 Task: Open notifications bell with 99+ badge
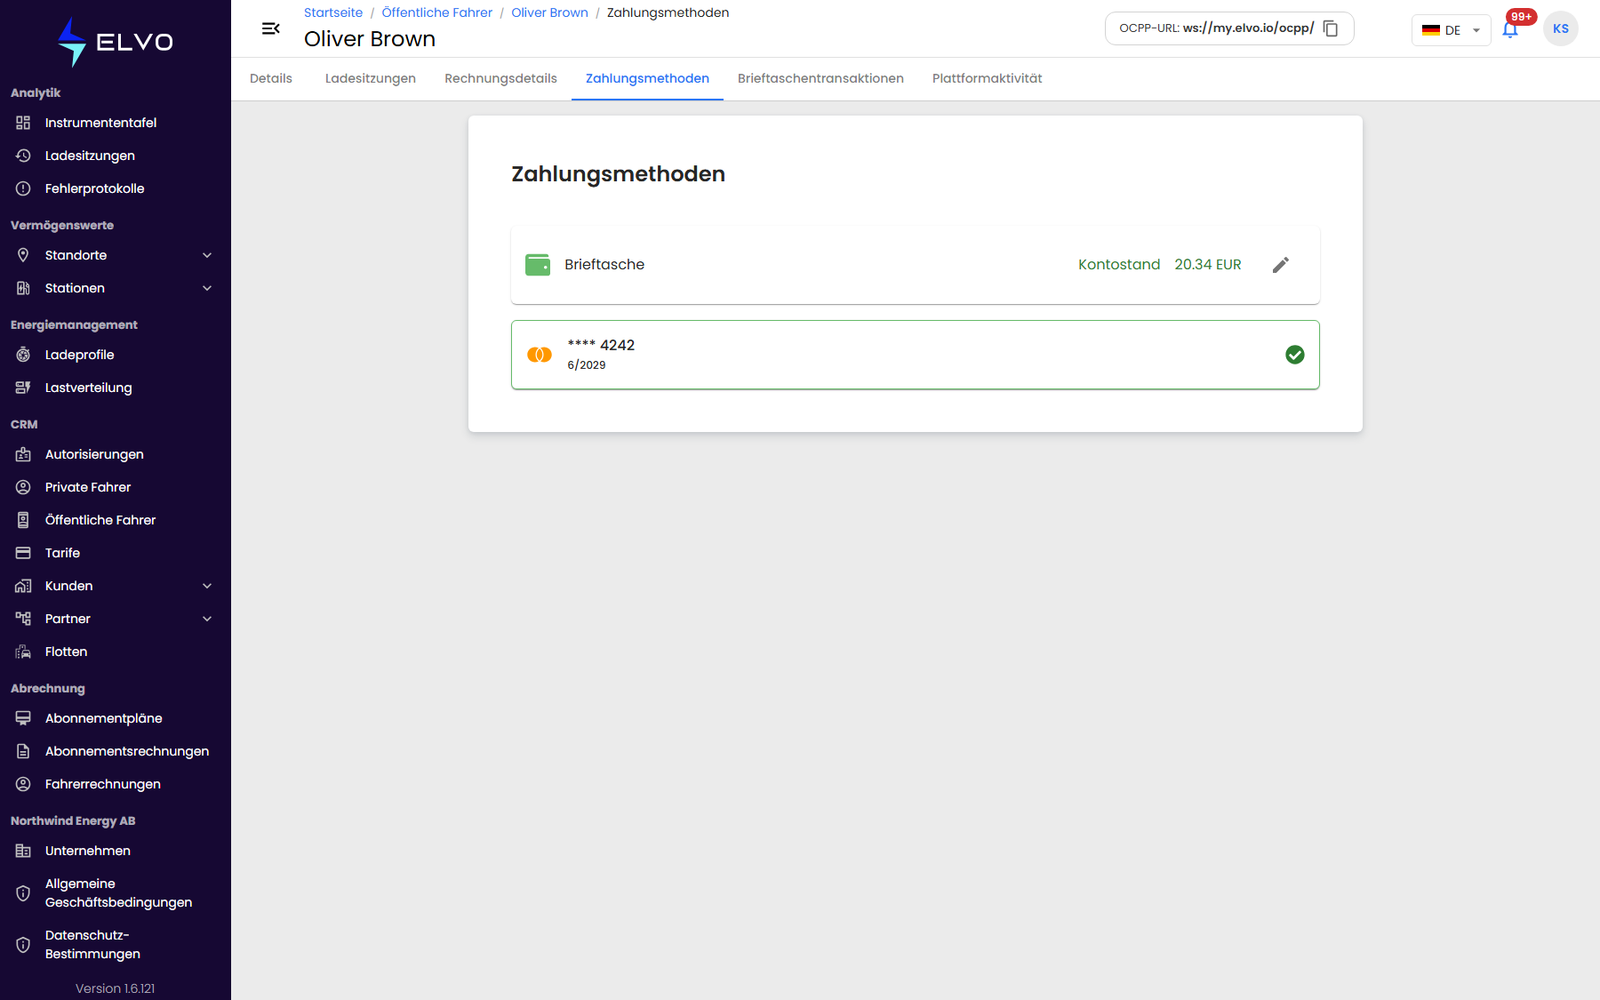click(1510, 29)
